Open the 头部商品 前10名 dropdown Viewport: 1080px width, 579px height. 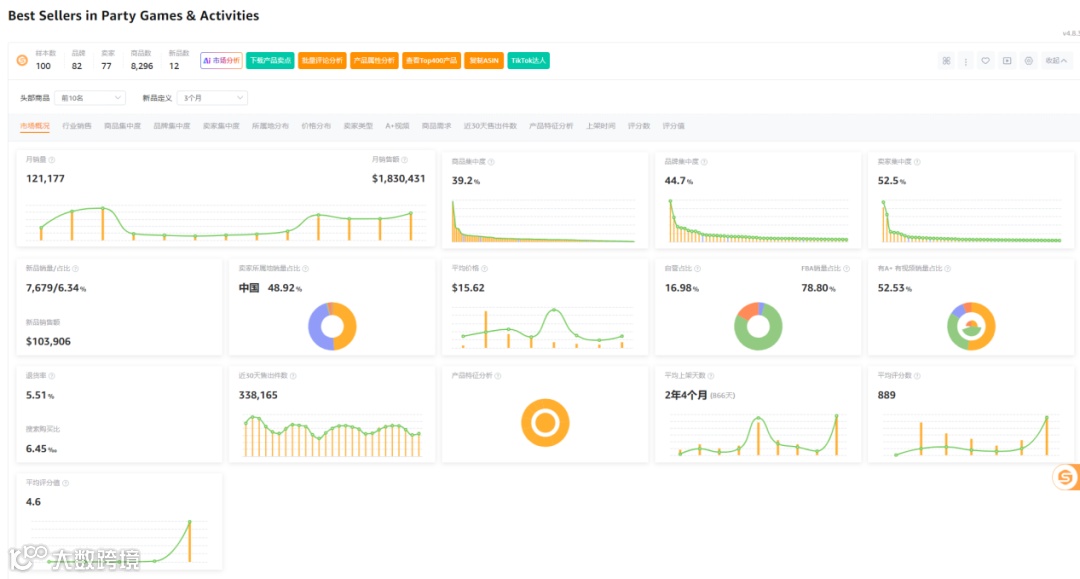(90, 98)
